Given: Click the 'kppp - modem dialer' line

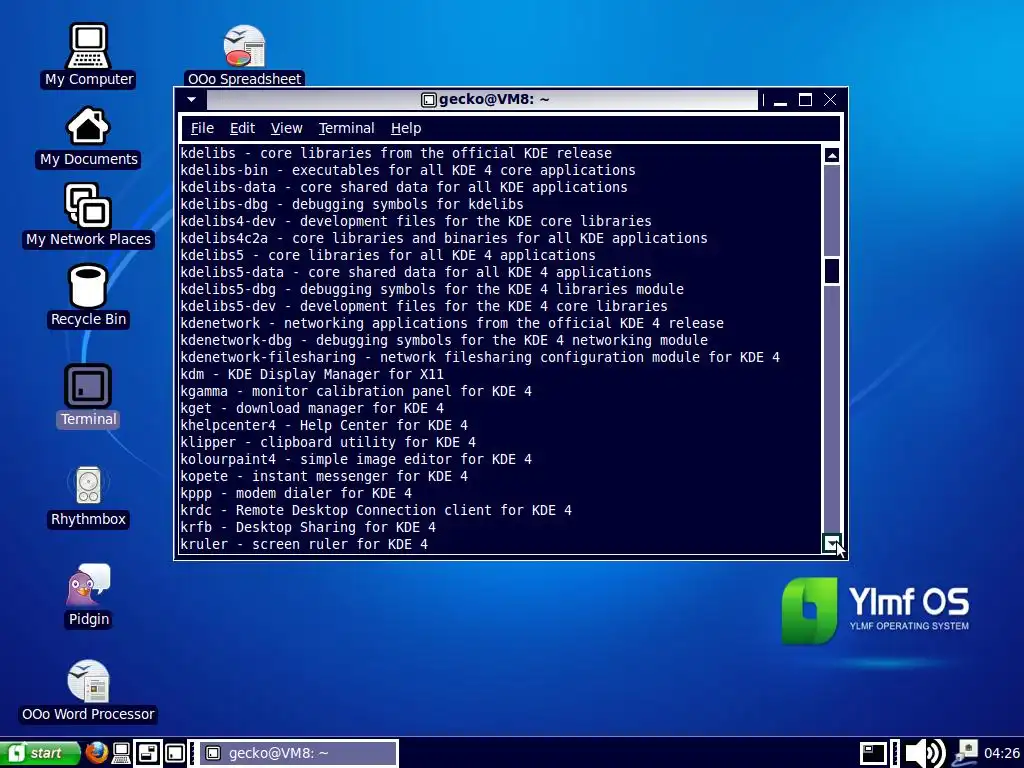Looking at the screenshot, I should click(x=296, y=493).
